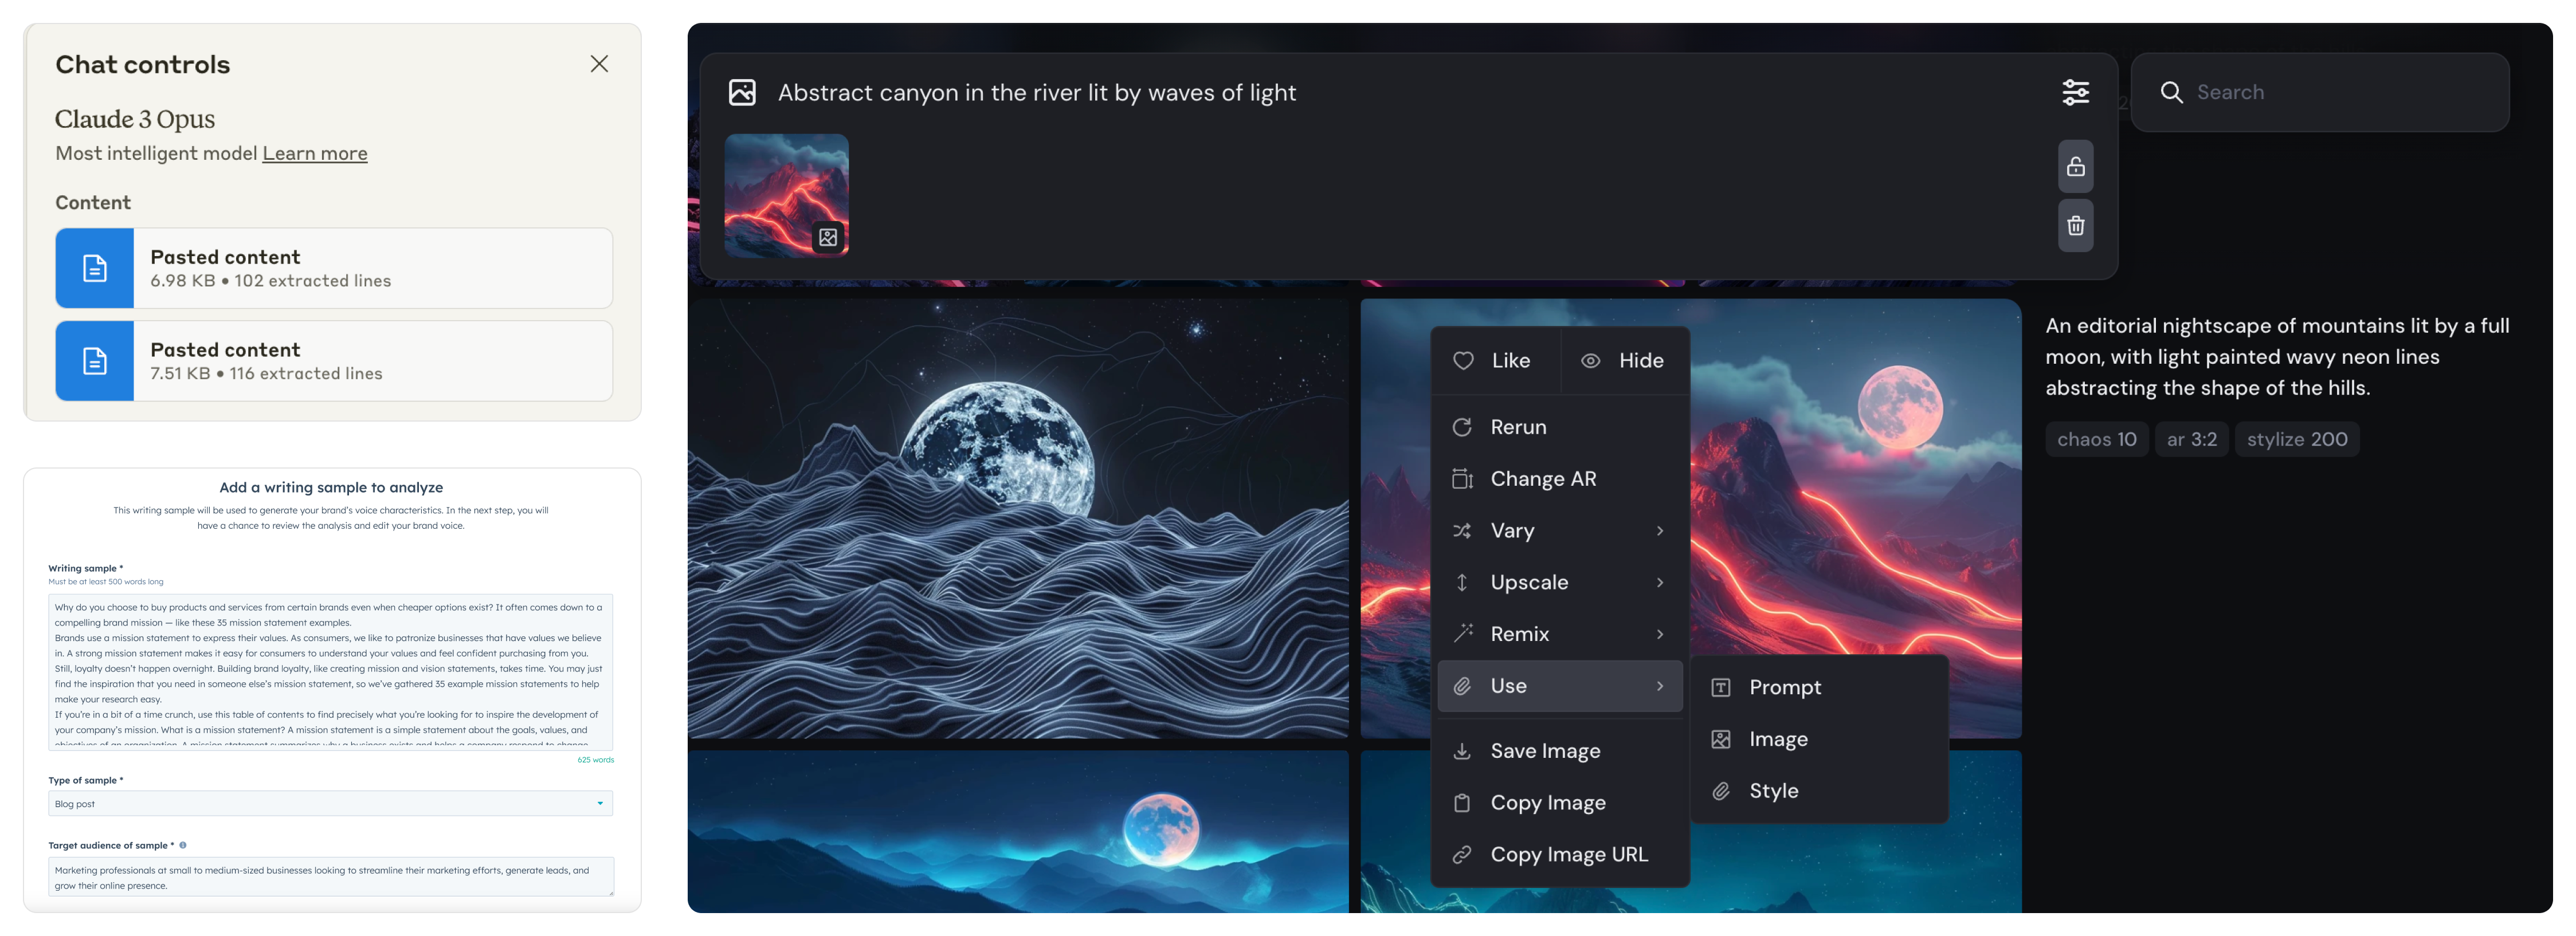This screenshot has height=936, width=2576.
Task: Open the Learn more link
Action: click(x=315, y=153)
